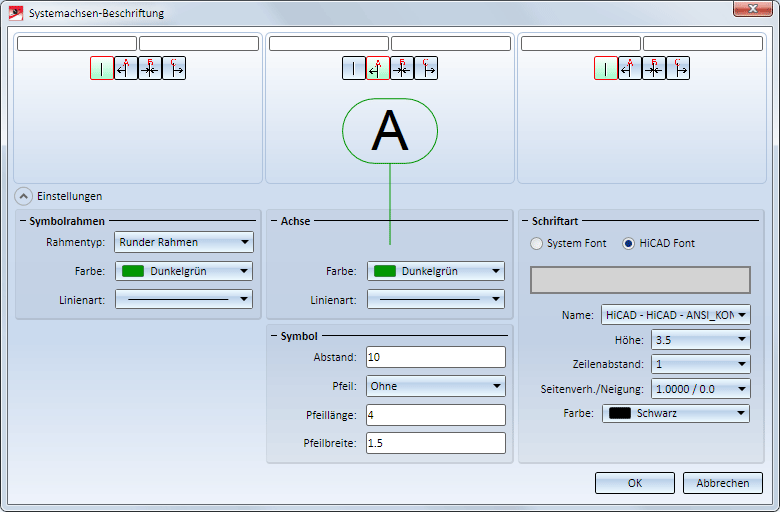Screen dimensions: 780x512
Task: Confirm dialog with OK button
Action: 635,483
